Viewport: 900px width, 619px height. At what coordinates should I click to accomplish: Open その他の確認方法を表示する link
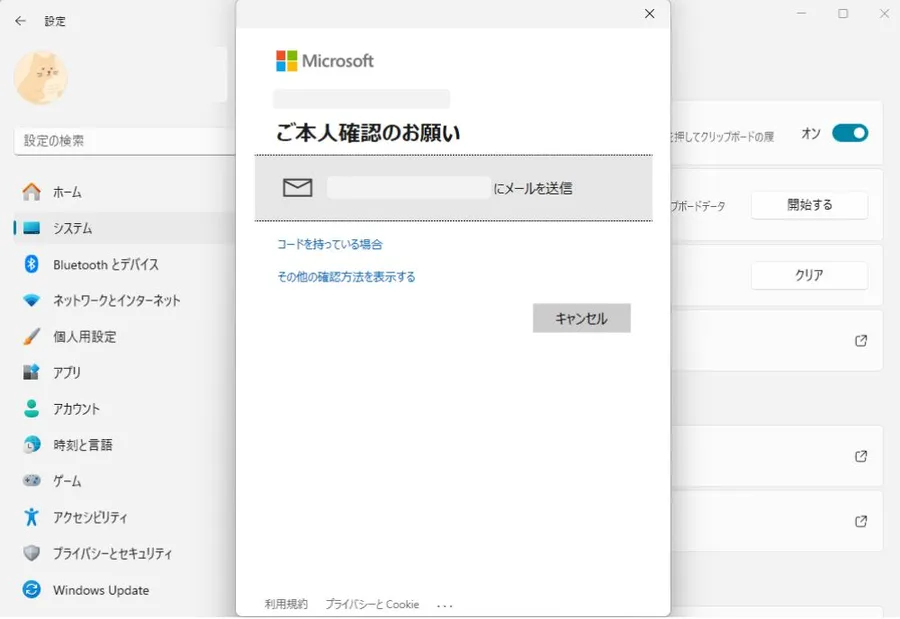(x=346, y=277)
